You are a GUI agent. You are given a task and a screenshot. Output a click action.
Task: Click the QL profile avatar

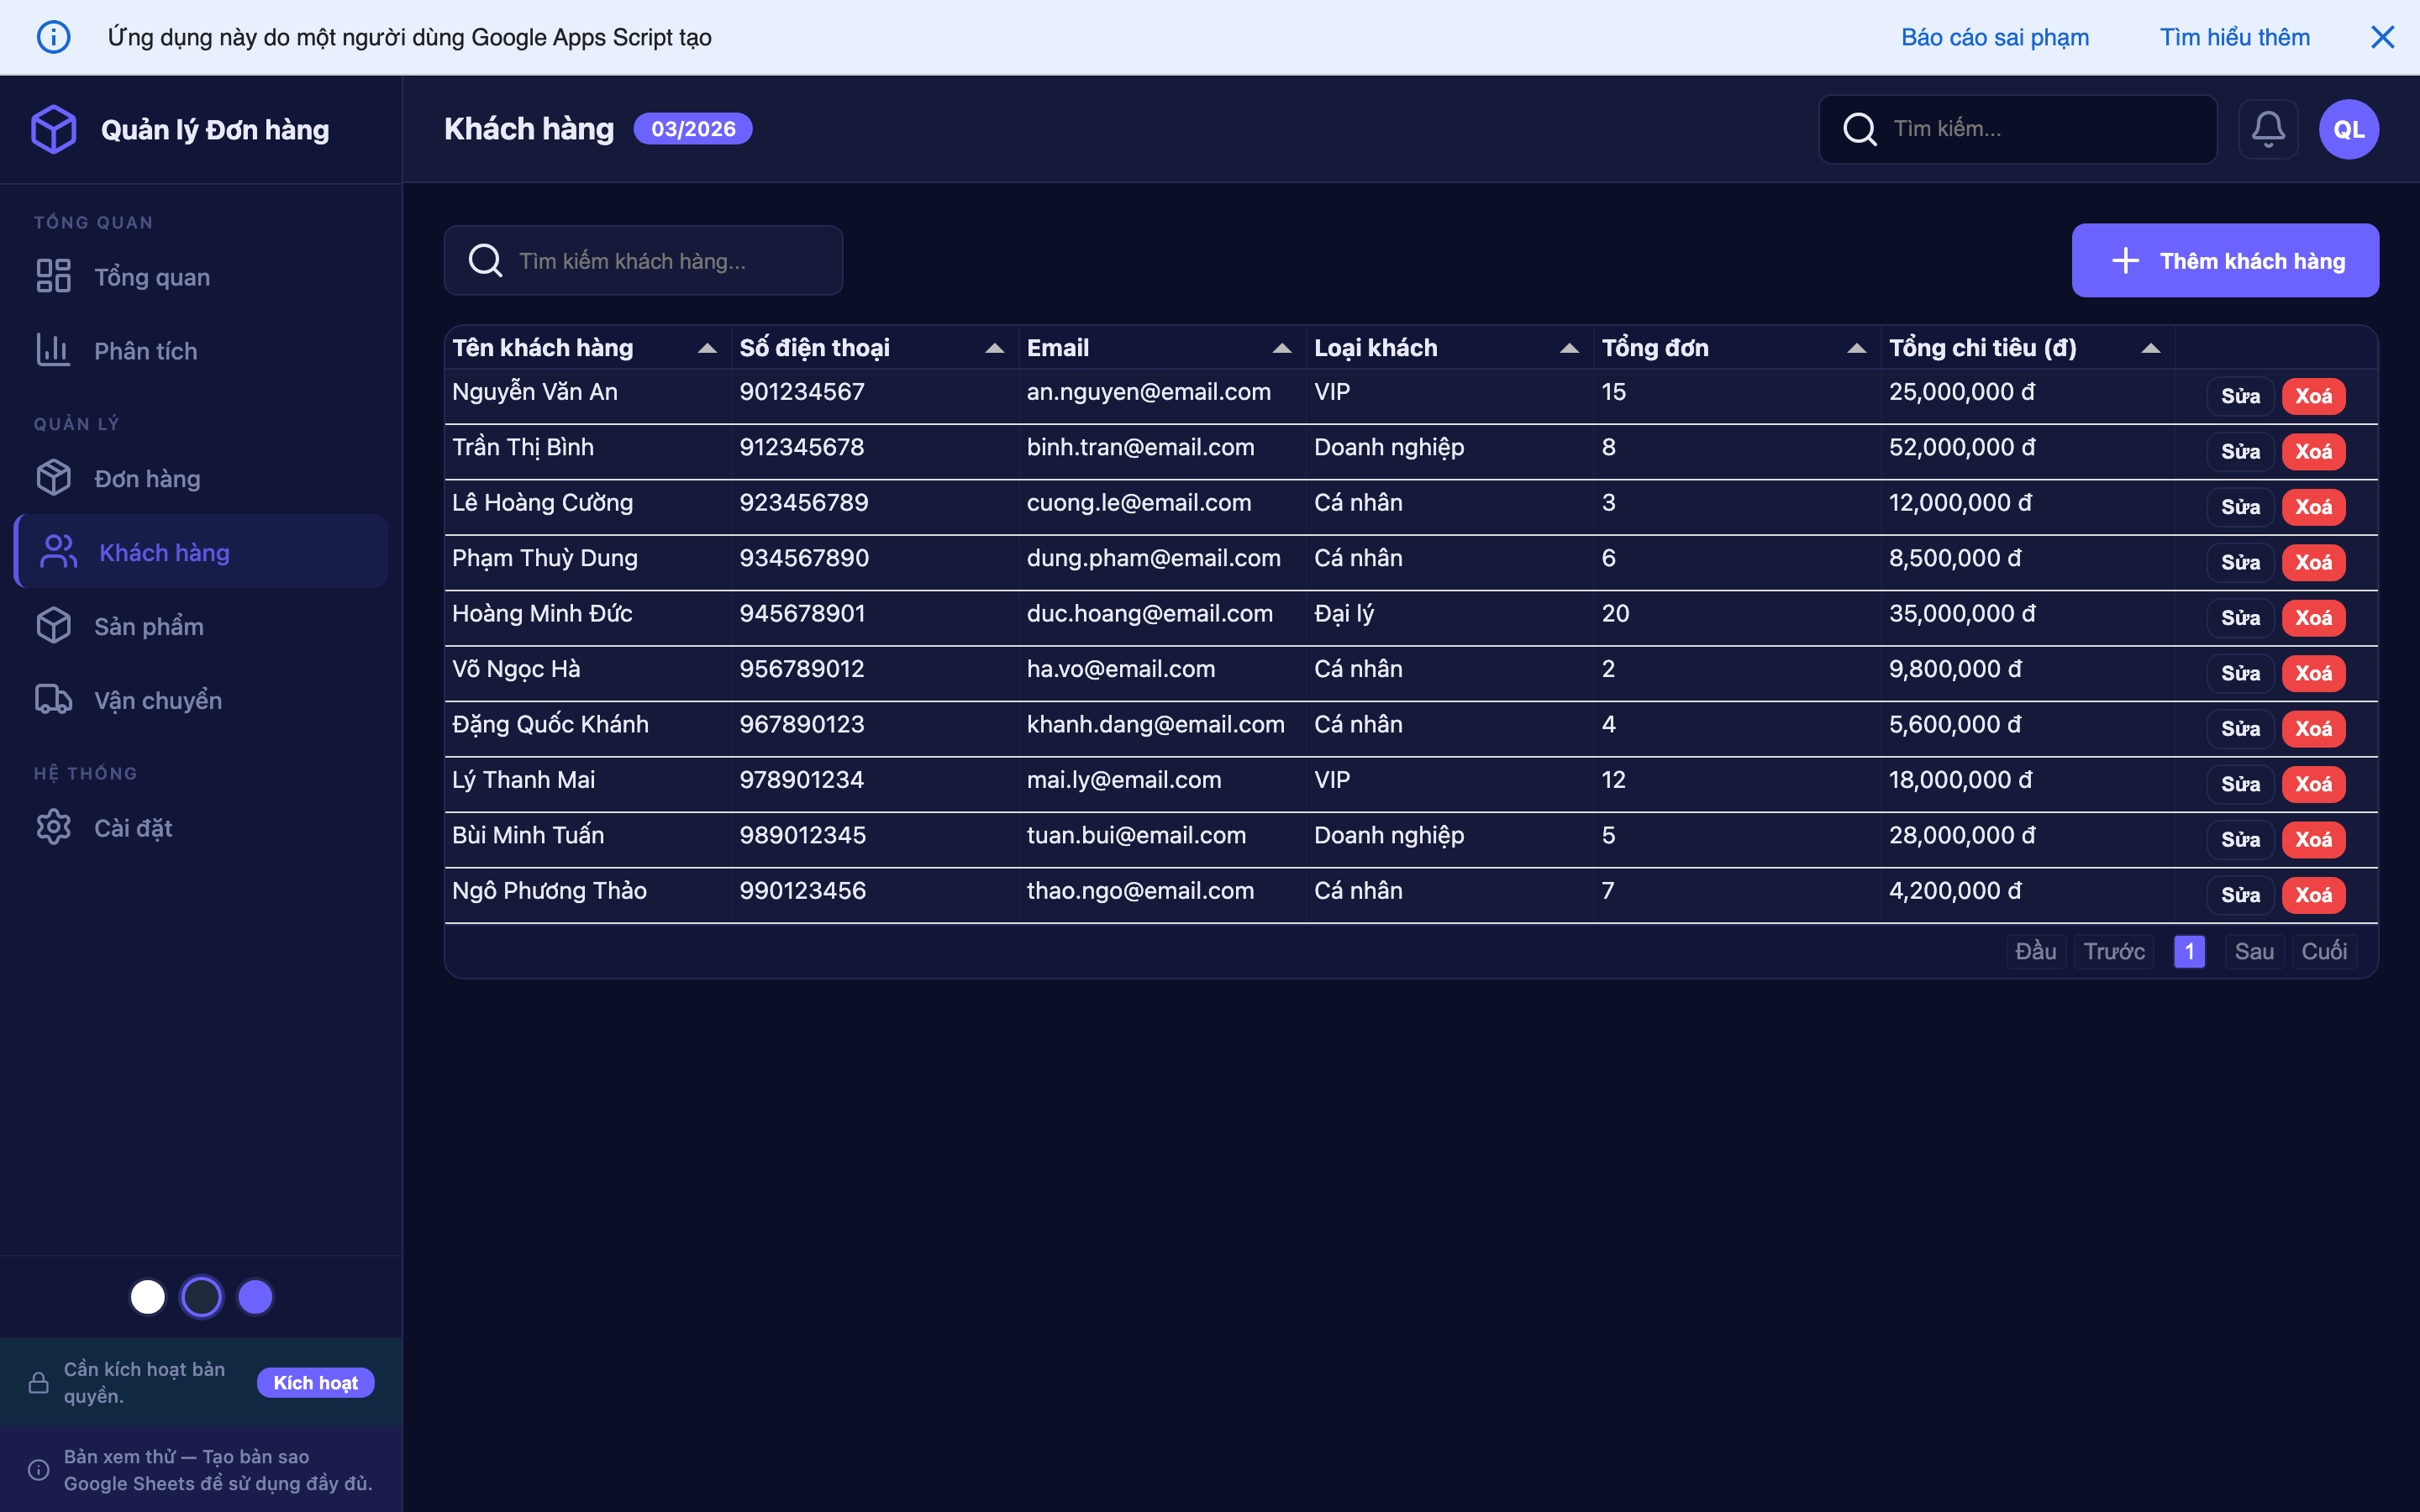(x=2347, y=128)
